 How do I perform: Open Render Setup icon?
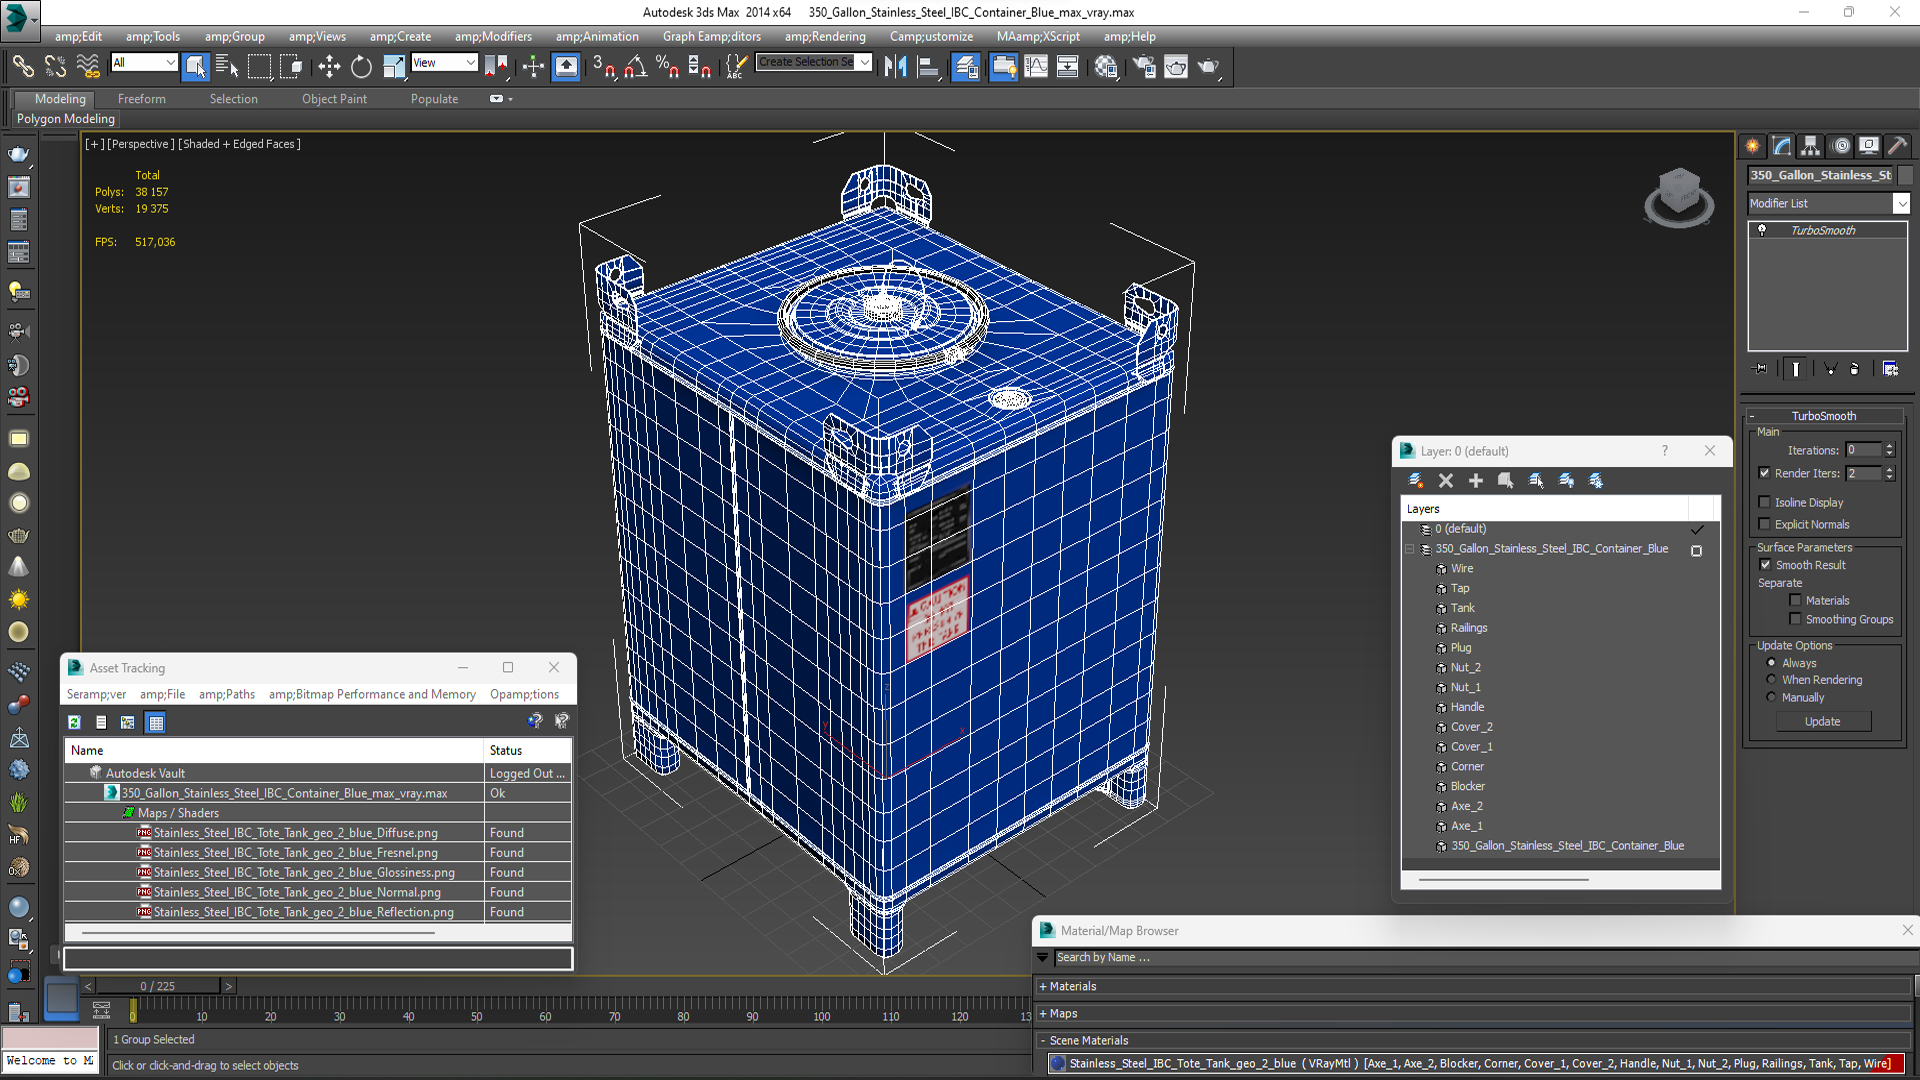(1144, 66)
